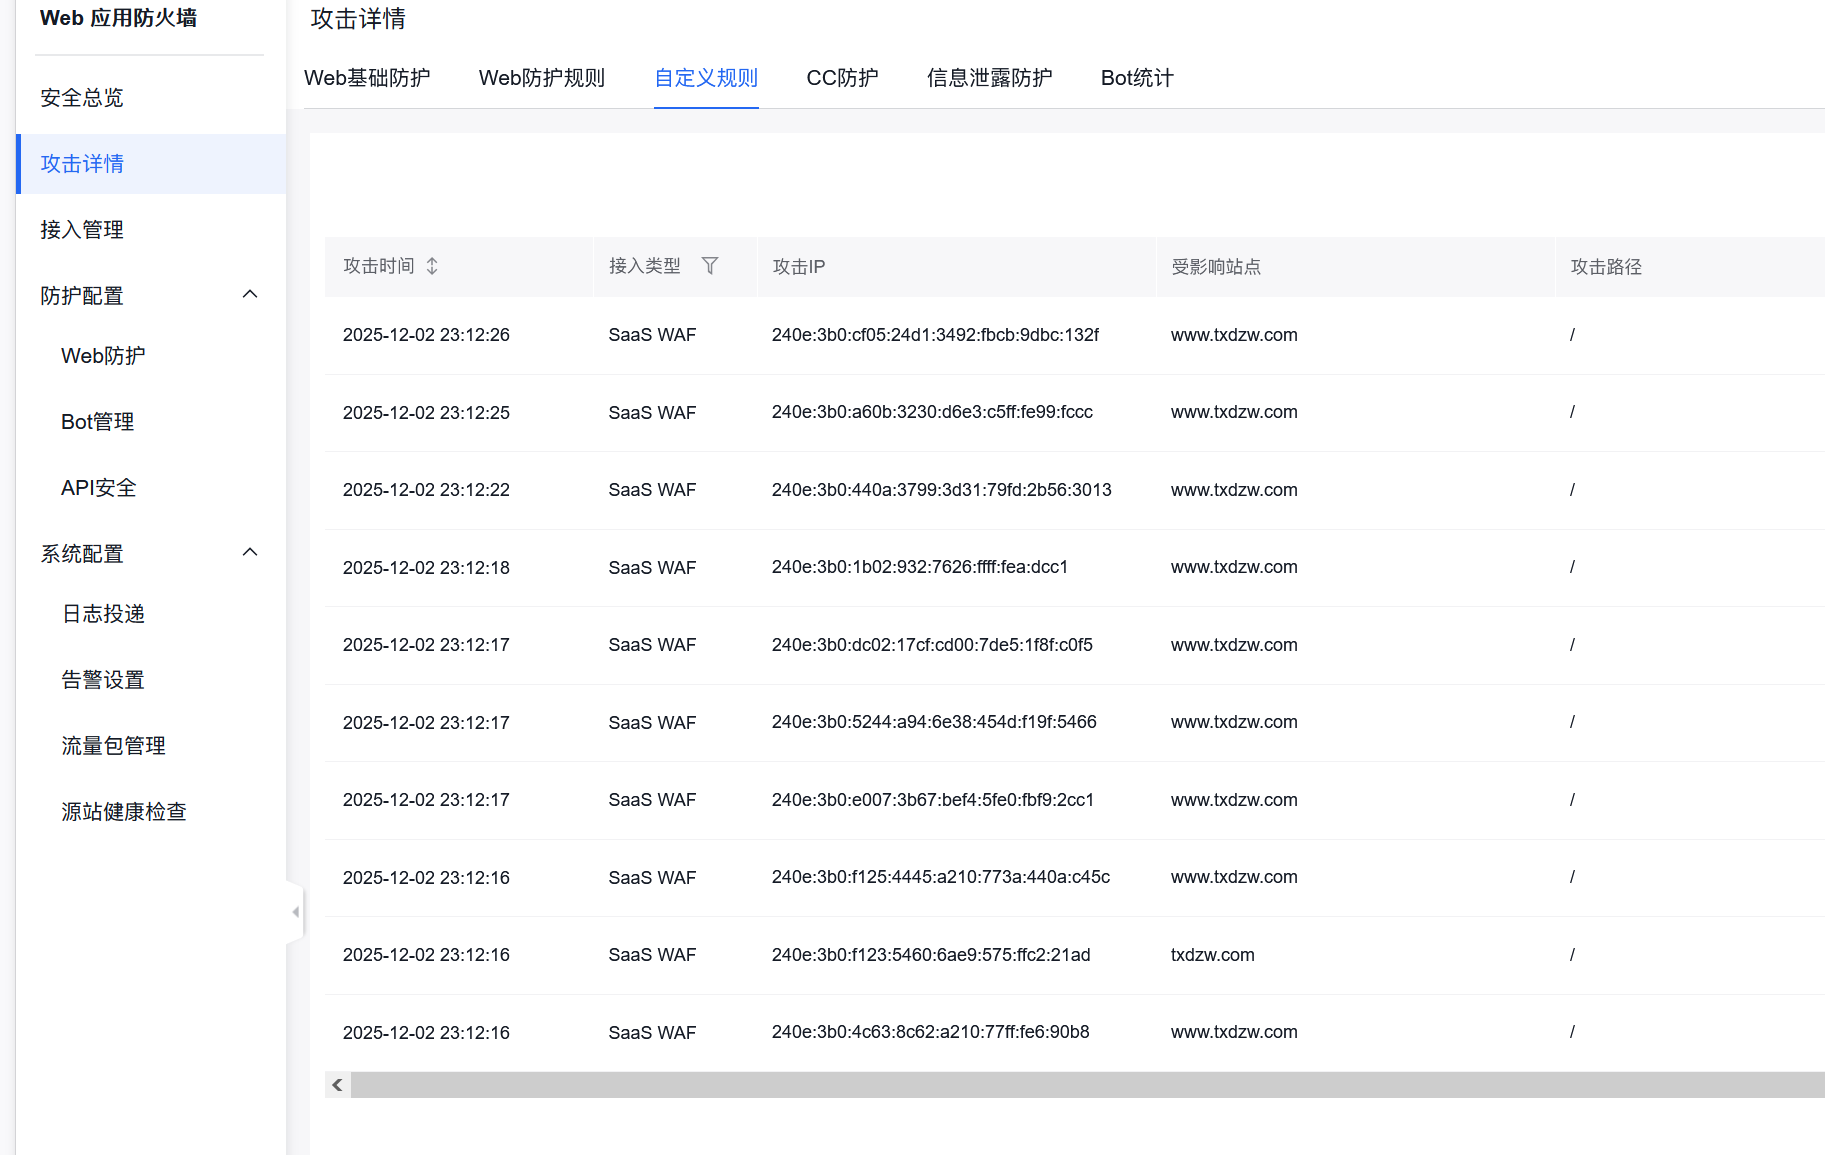Viewport: 1825px width, 1155px height.
Task: Open 接入管理 in the sidebar
Action: pyautogui.click(x=81, y=229)
